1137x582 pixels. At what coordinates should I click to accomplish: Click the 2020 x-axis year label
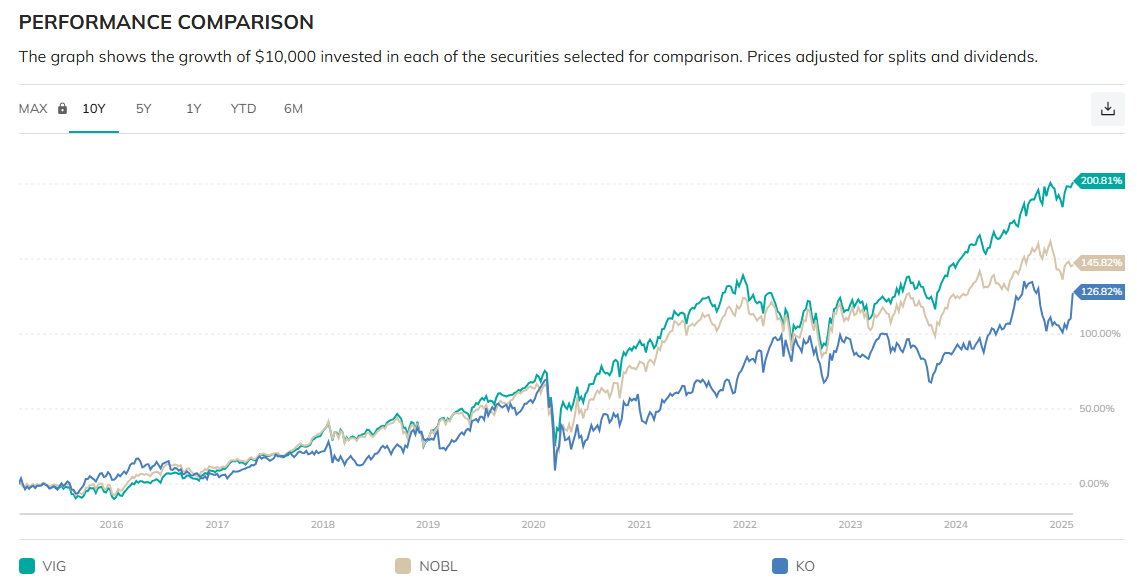pos(534,524)
